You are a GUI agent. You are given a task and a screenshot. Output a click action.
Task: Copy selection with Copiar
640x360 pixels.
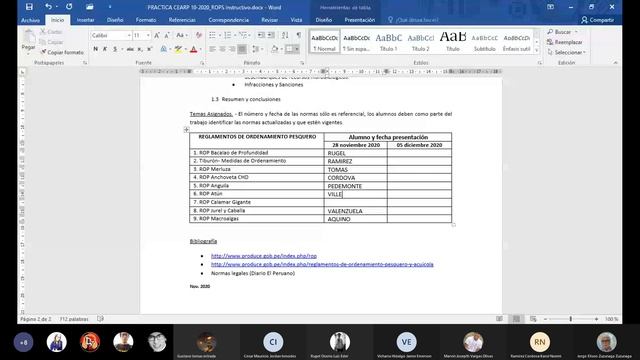(51, 42)
